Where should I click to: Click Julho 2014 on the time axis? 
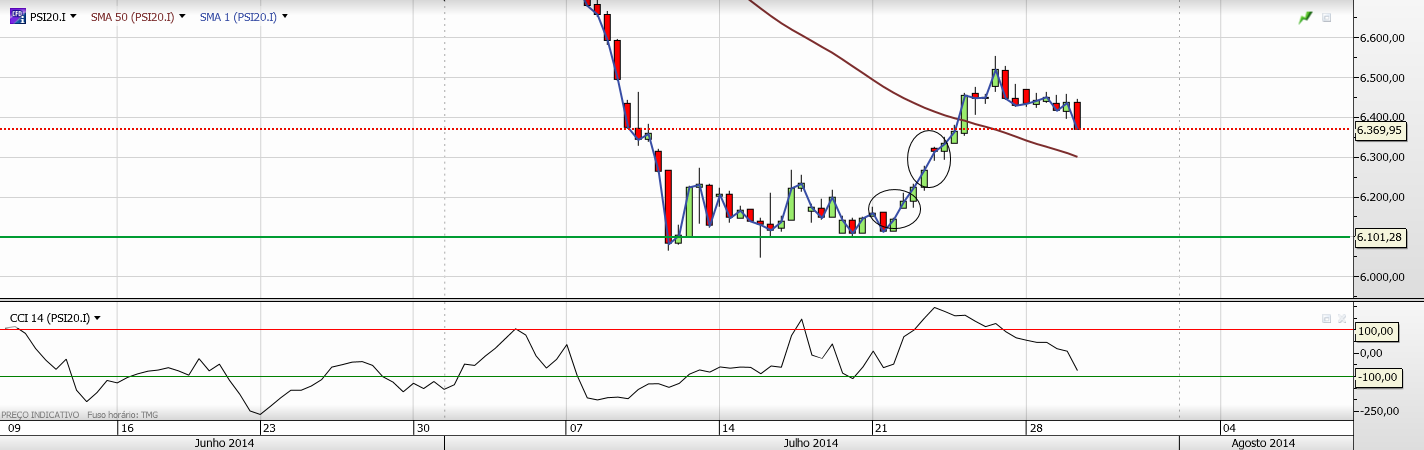click(811, 443)
